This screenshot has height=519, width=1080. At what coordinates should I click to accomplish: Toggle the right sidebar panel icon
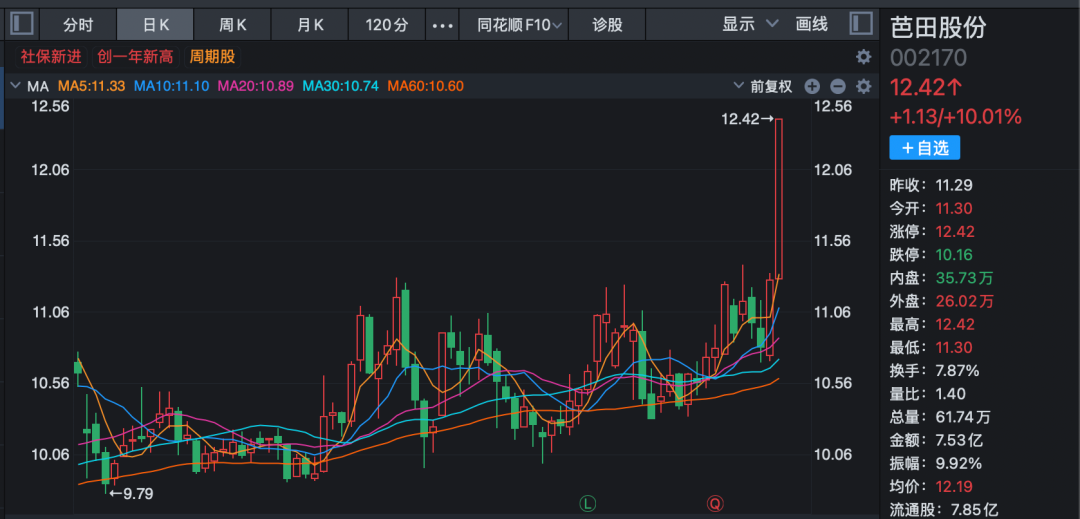click(861, 24)
